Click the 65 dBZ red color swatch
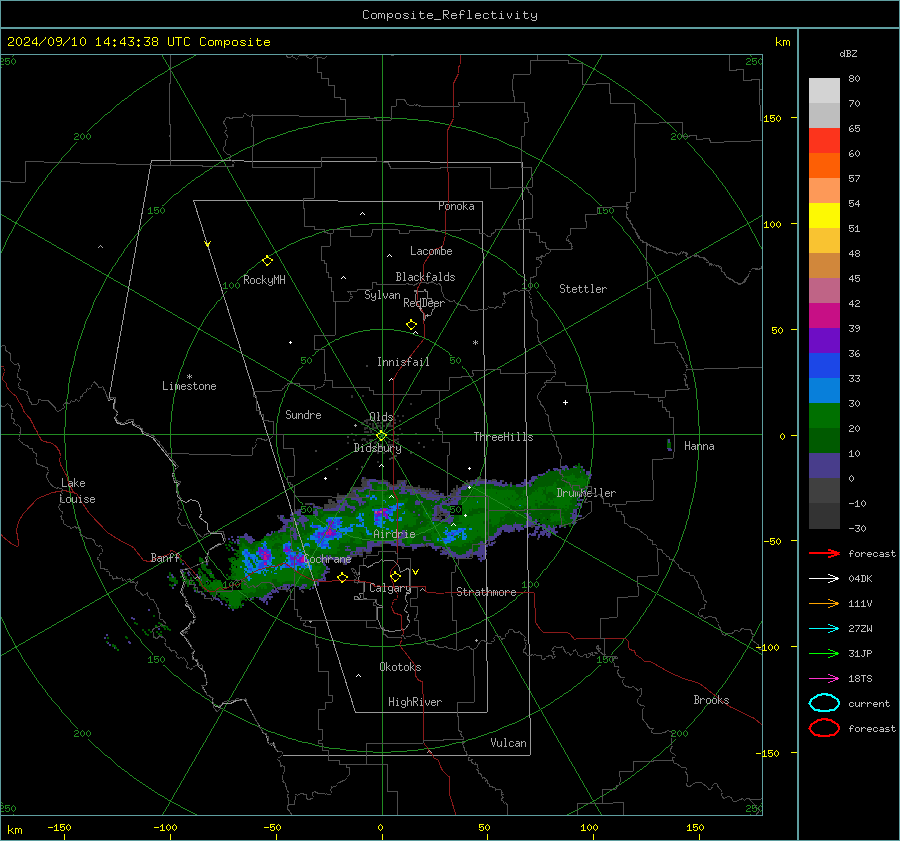 (824, 141)
